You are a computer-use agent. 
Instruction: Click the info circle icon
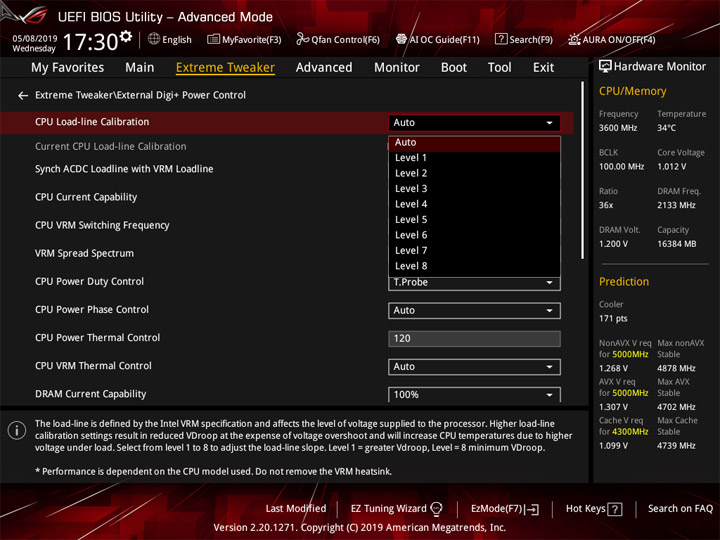tap(17, 431)
